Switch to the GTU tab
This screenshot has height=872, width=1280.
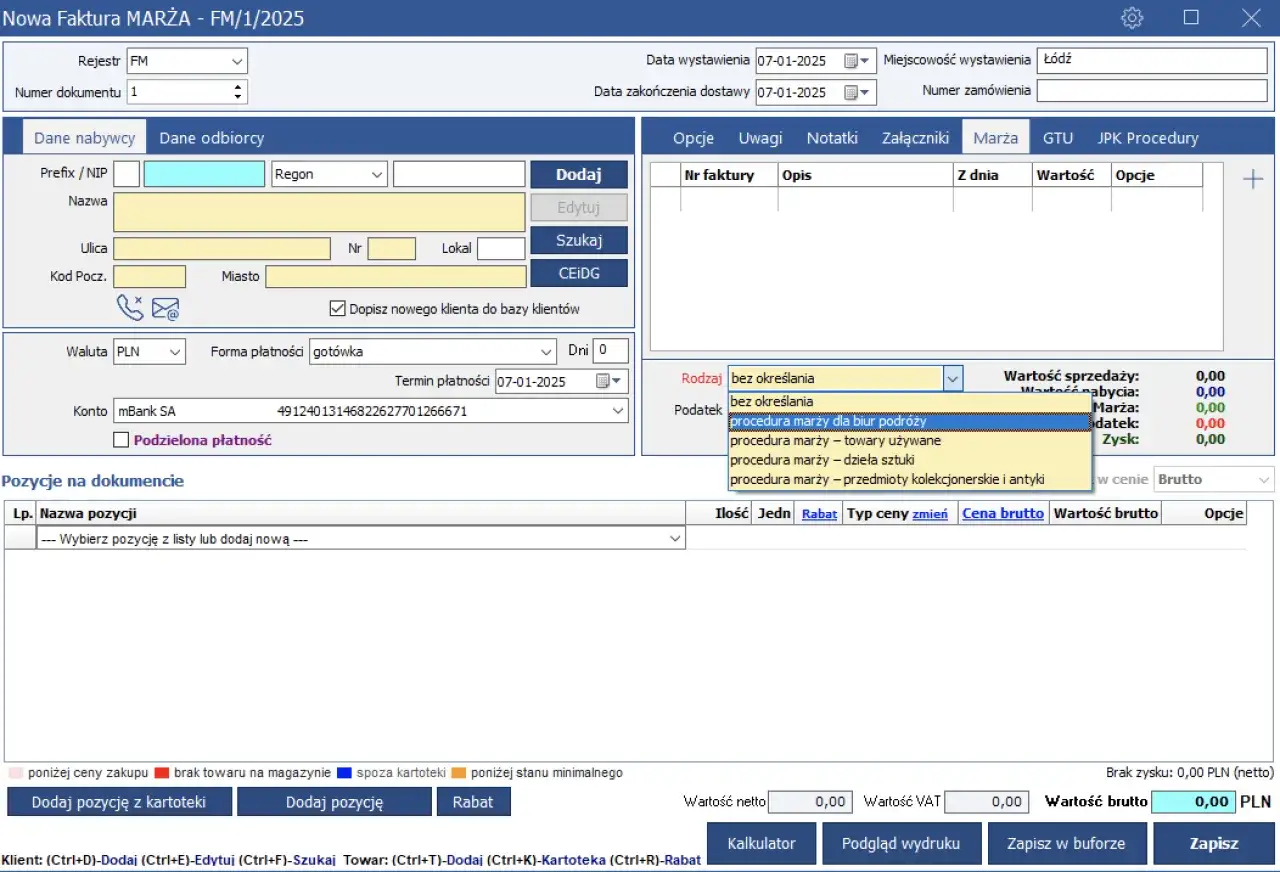(1057, 138)
